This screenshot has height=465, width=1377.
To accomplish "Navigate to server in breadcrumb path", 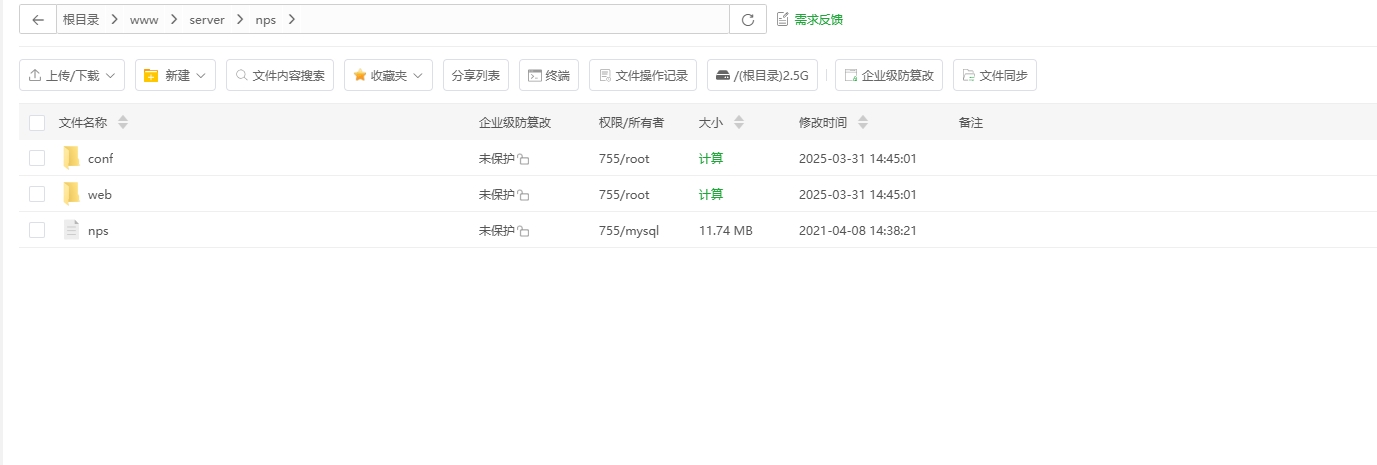I will (x=206, y=20).
